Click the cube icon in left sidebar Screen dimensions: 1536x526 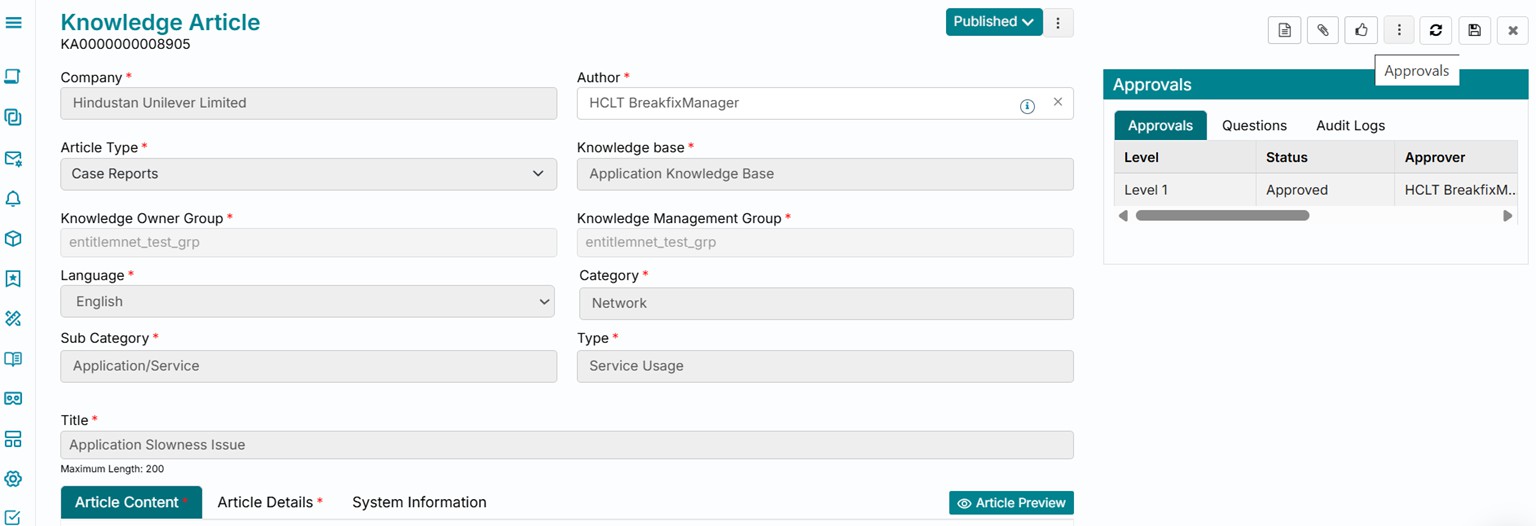tap(13, 239)
